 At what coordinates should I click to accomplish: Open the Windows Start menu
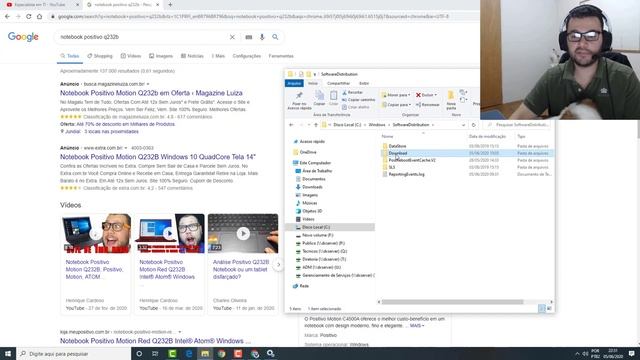[x=8, y=353]
